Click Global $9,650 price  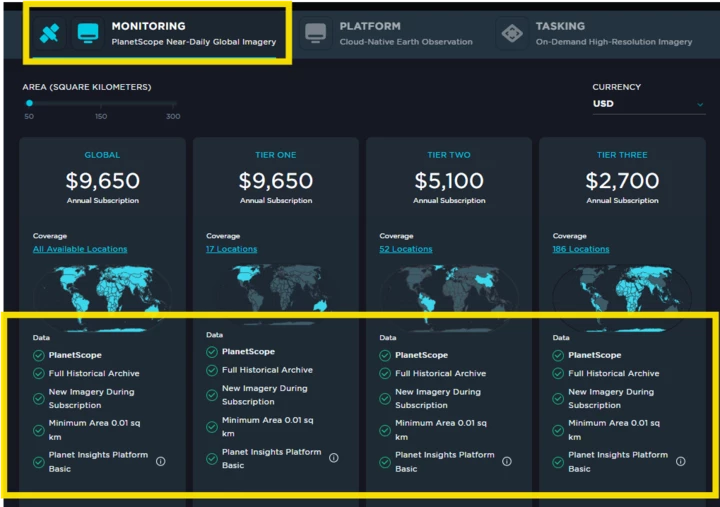102,180
